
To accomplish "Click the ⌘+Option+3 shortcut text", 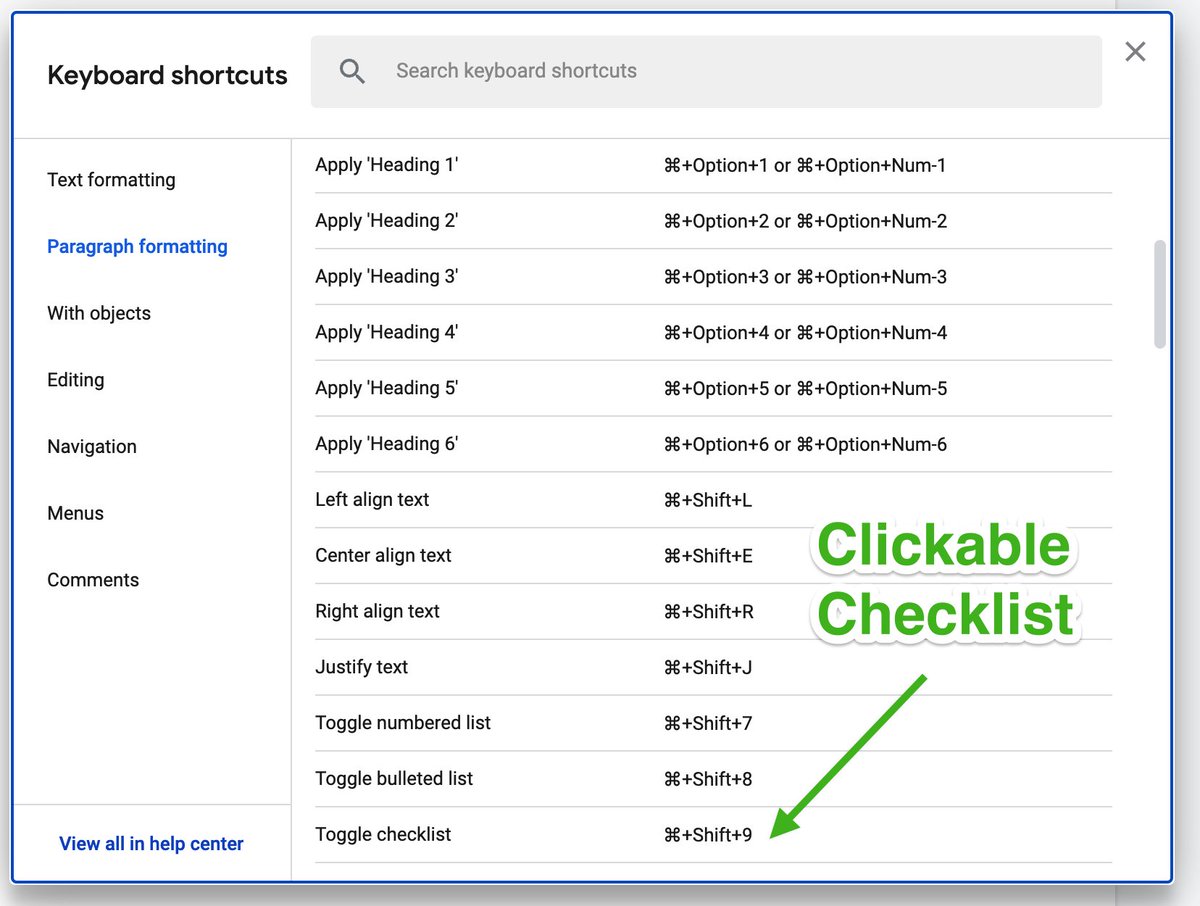I will (x=716, y=277).
